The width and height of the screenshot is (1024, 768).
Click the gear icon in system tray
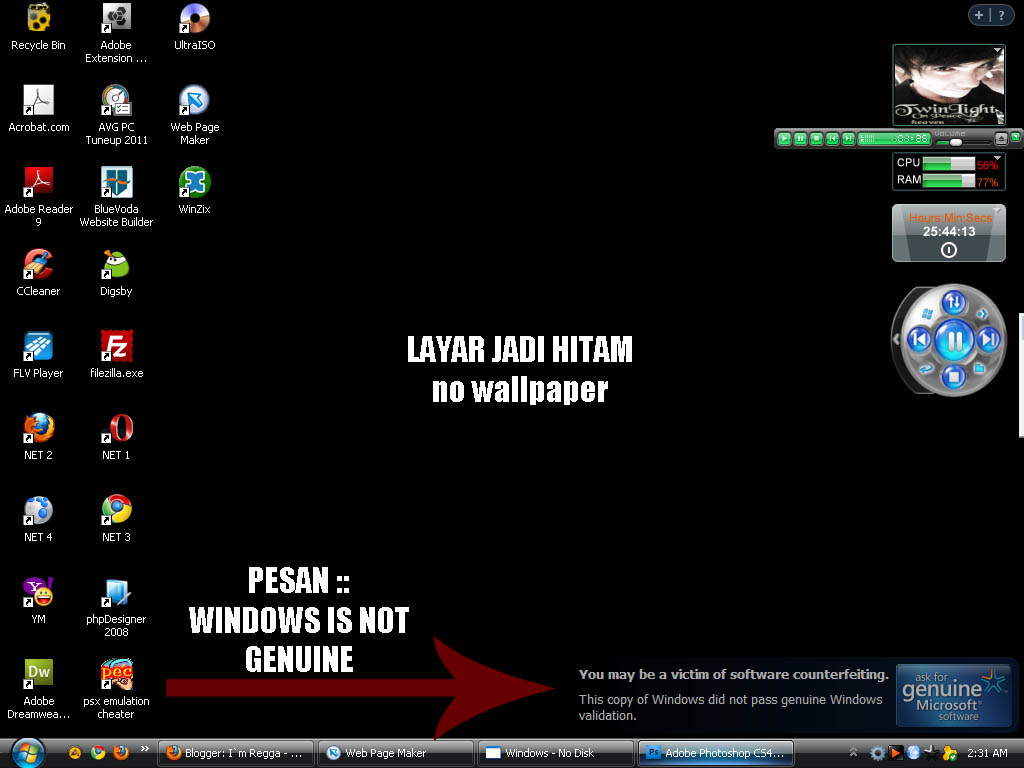click(877, 754)
